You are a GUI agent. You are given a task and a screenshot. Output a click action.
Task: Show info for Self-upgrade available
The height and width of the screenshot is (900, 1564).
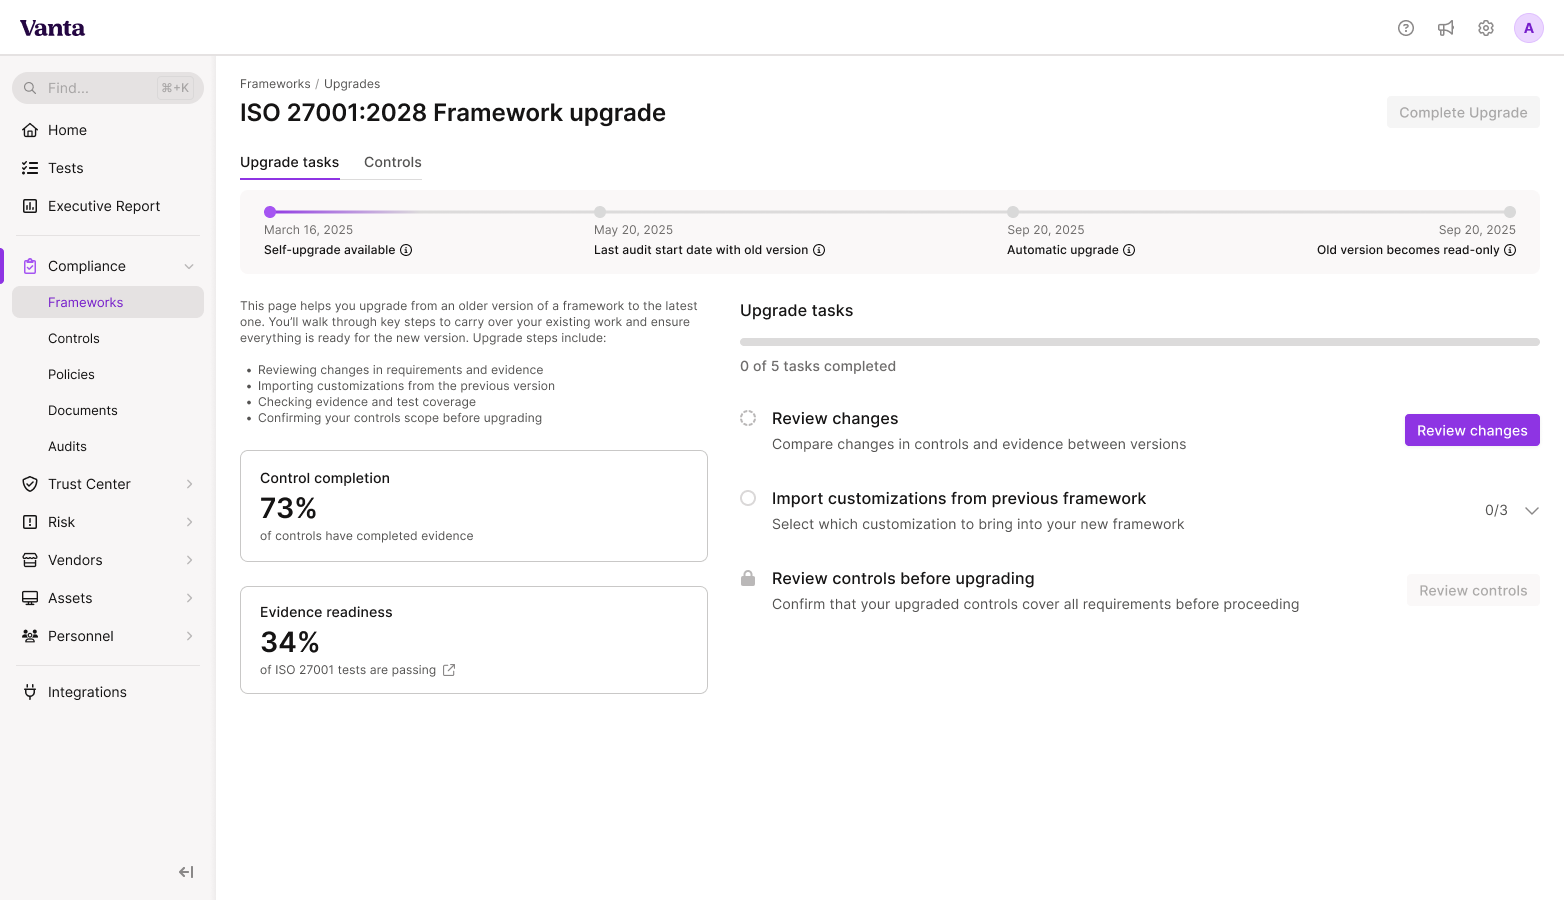406,250
